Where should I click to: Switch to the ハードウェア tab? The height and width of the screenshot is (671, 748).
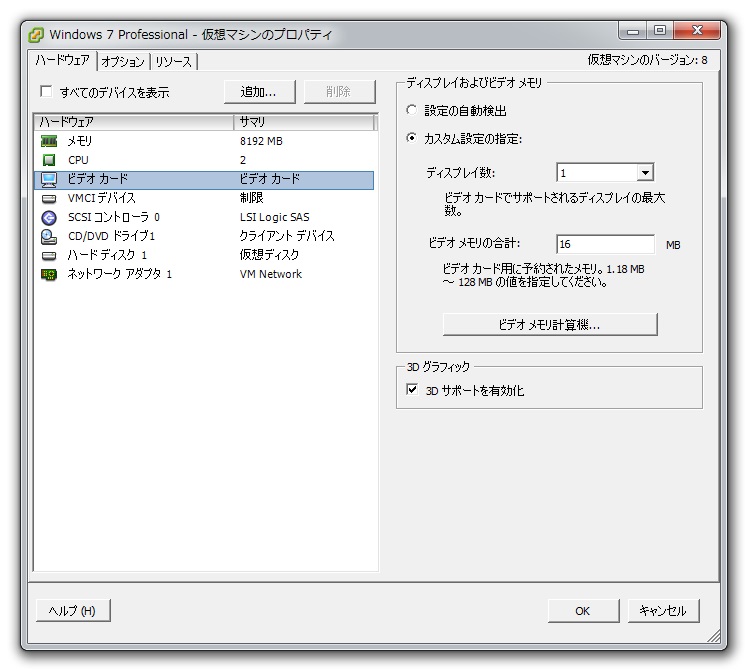tap(62, 60)
